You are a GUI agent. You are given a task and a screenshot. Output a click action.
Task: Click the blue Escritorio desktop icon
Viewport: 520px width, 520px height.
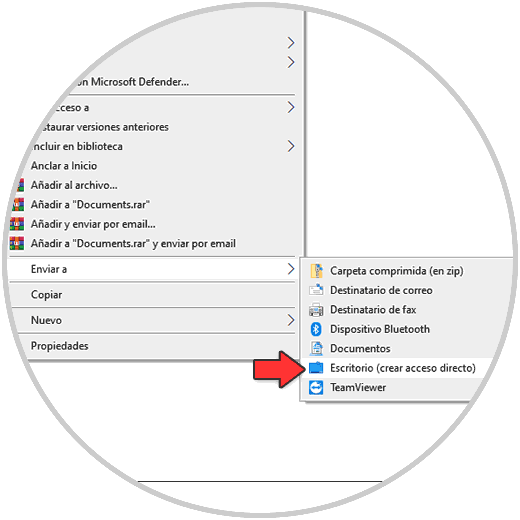click(x=316, y=368)
